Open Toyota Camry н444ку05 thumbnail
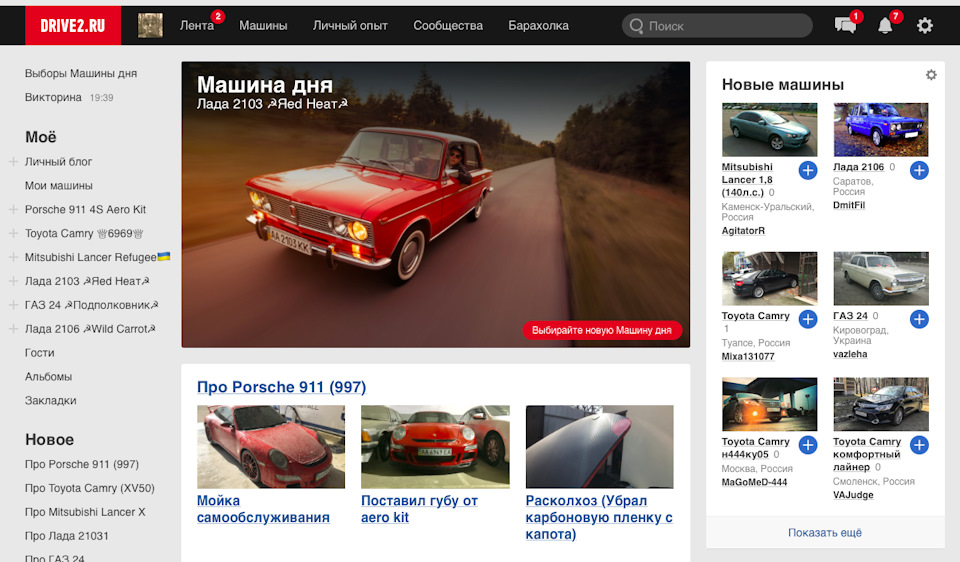Image resolution: width=960 pixels, height=562 pixels. tap(769, 404)
